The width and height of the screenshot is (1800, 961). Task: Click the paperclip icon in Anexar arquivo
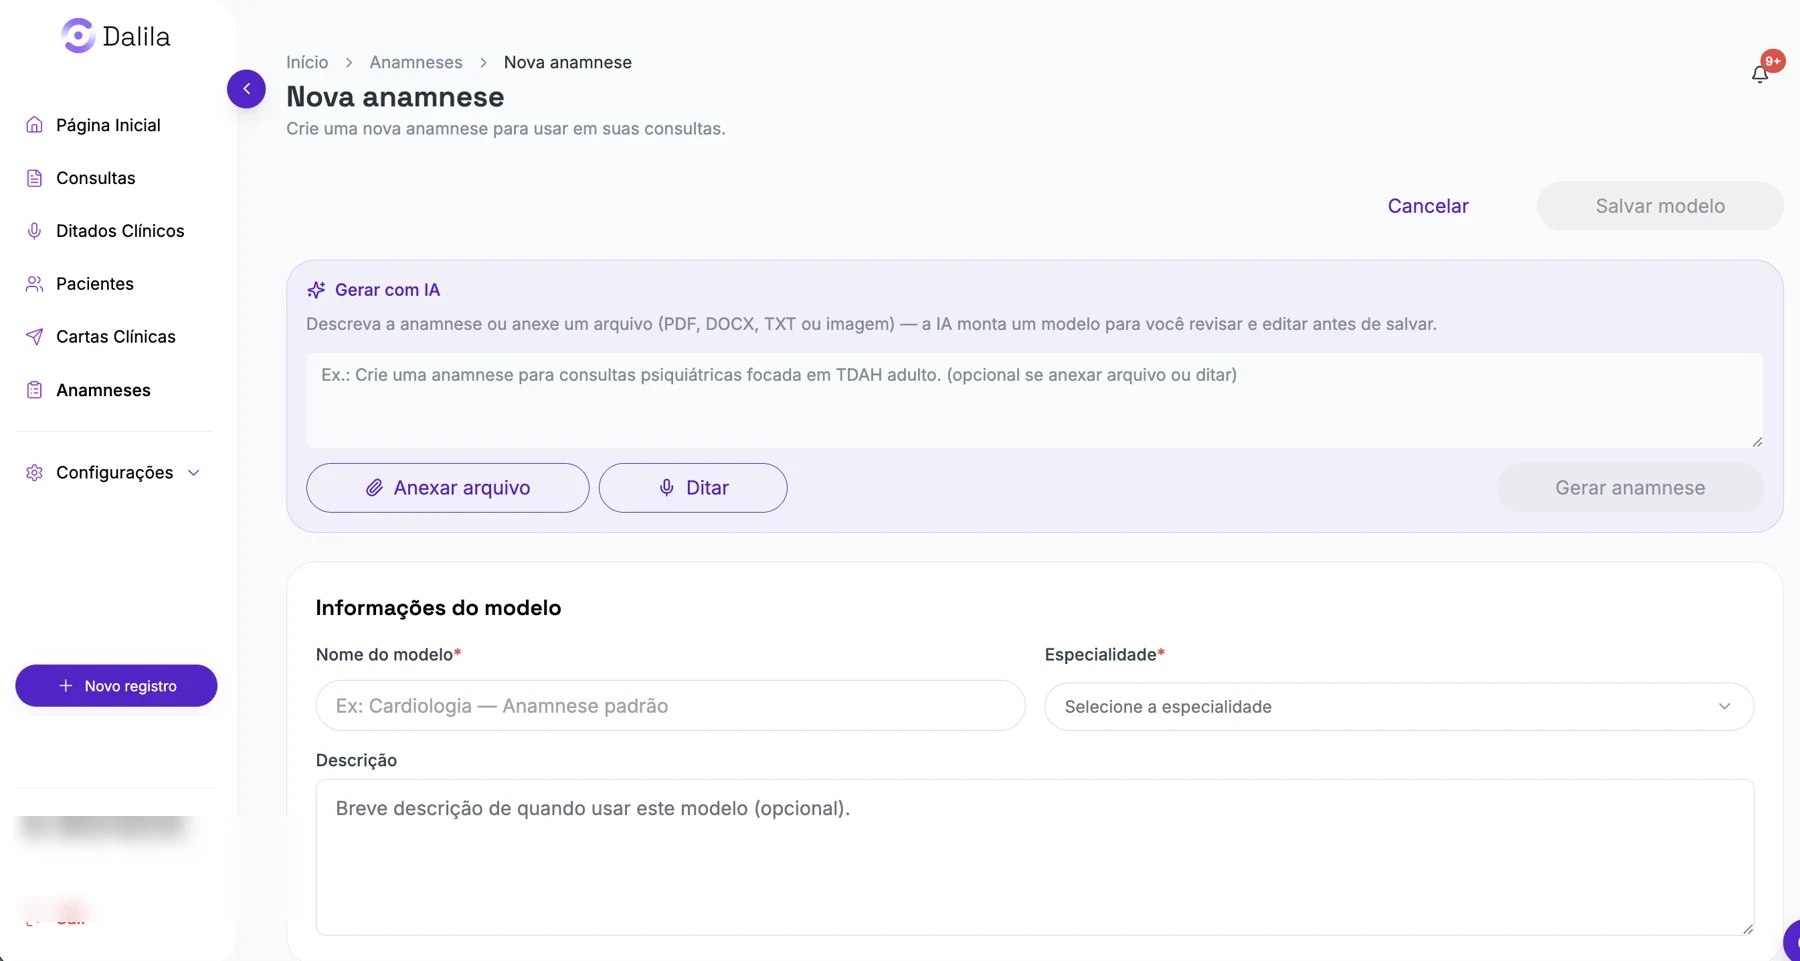tap(374, 488)
